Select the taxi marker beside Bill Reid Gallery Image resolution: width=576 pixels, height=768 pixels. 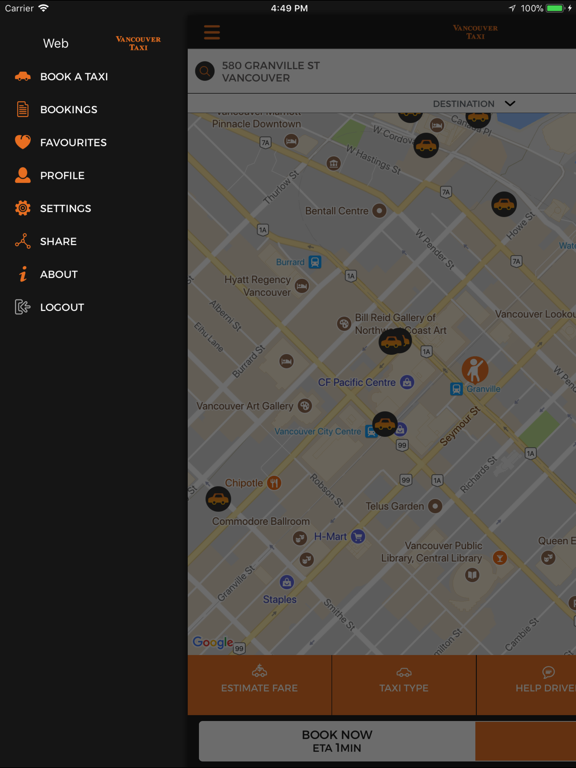point(393,341)
